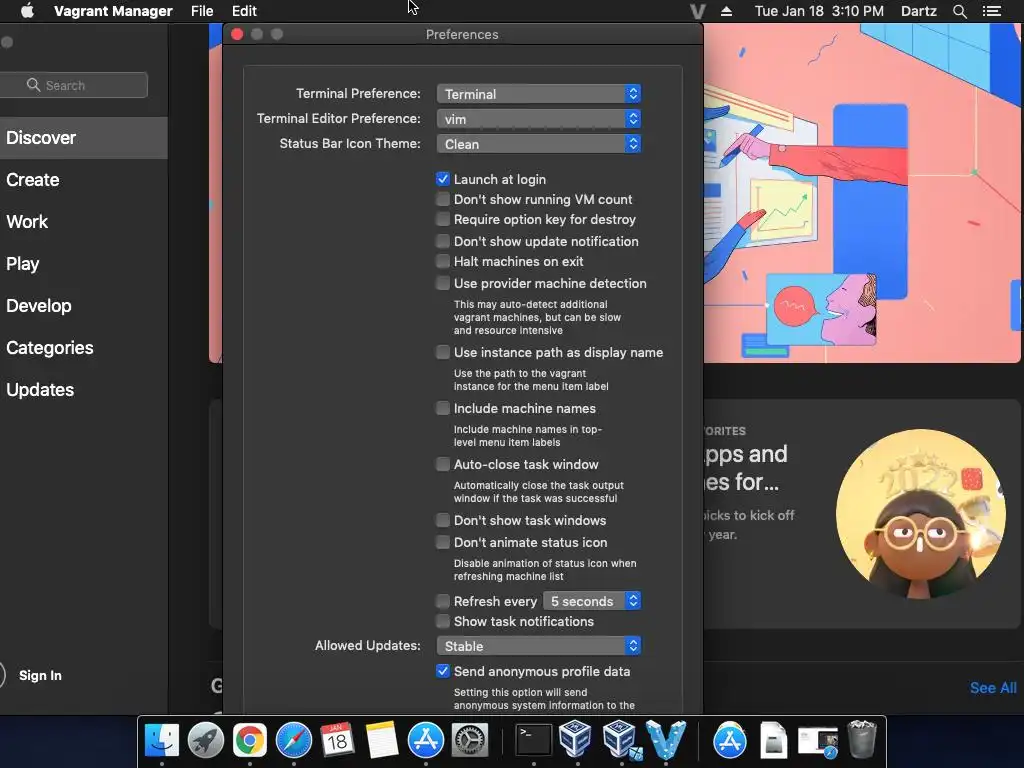
Task: Open the Edit menu
Action: (244, 11)
